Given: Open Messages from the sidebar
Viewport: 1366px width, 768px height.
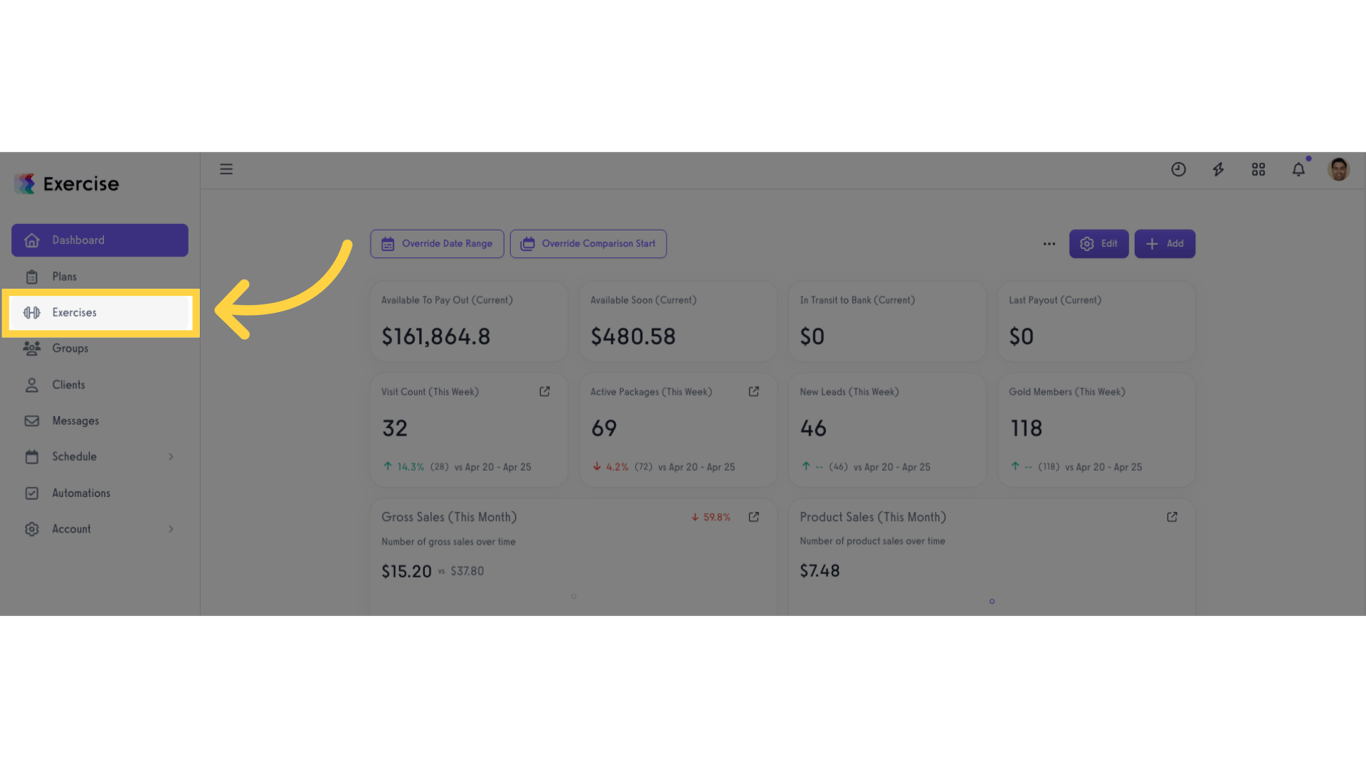Looking at the screenshot, I should [75, 421].
